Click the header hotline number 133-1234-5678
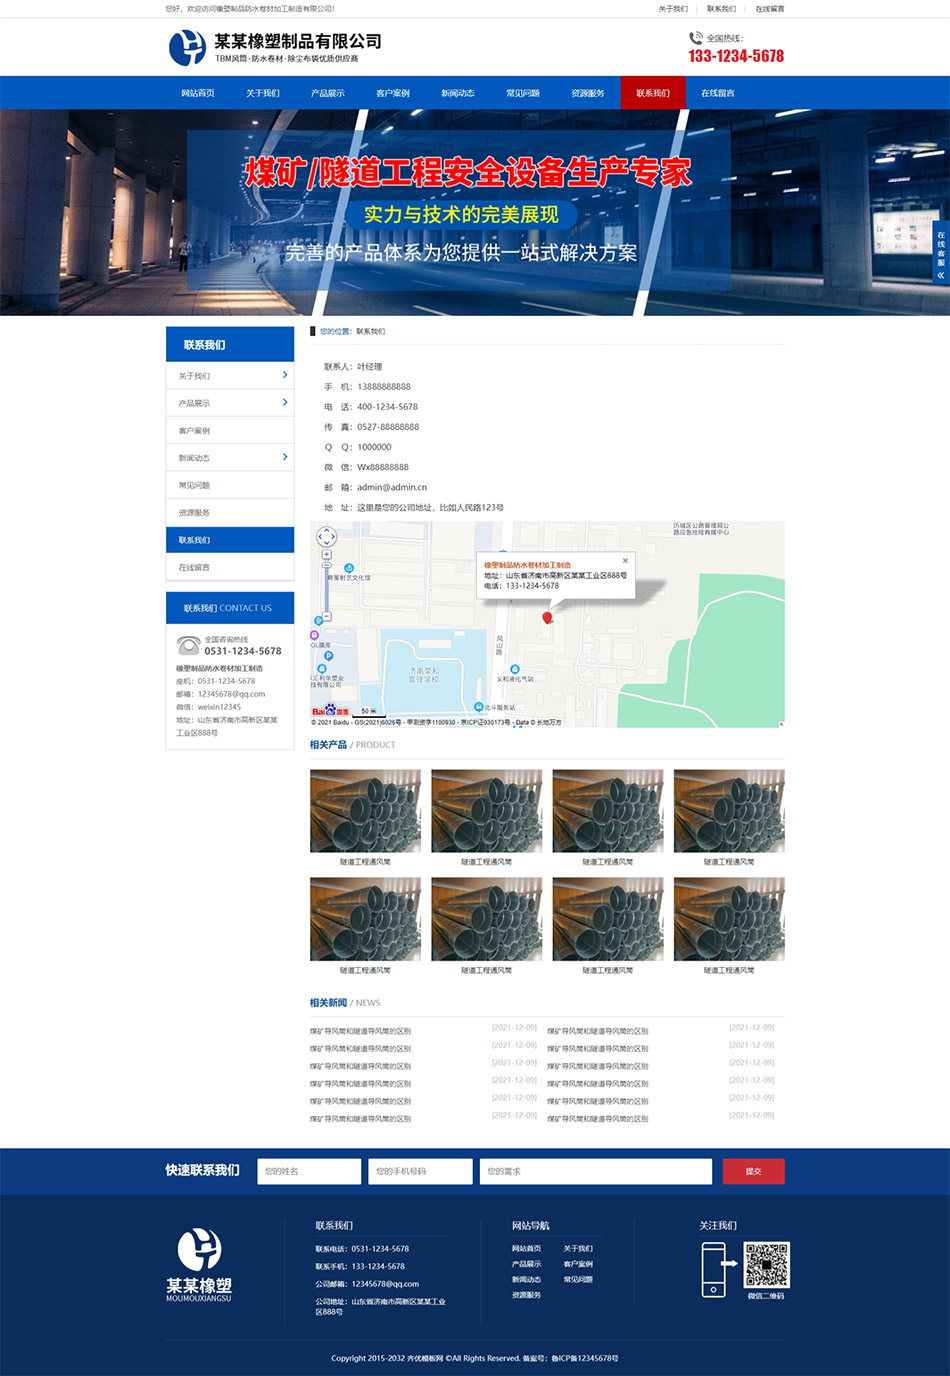The image size is (950, 1376). [736, 56]
